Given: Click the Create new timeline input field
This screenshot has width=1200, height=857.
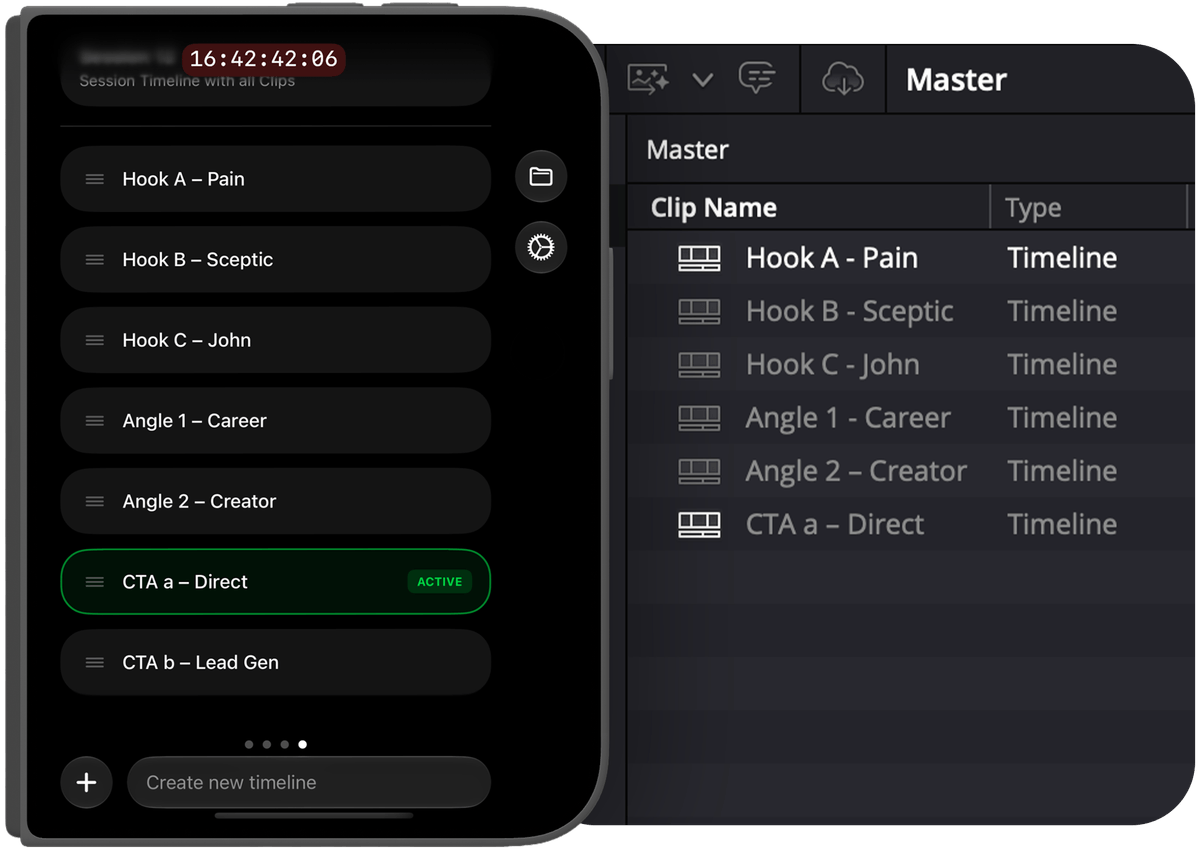Looking at the screenshot, I should tap(309, 782).
